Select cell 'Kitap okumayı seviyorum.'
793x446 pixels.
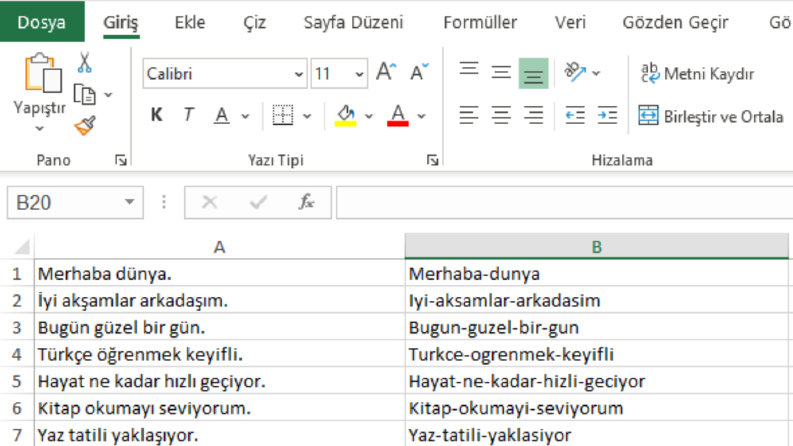(x=219, y=408)
